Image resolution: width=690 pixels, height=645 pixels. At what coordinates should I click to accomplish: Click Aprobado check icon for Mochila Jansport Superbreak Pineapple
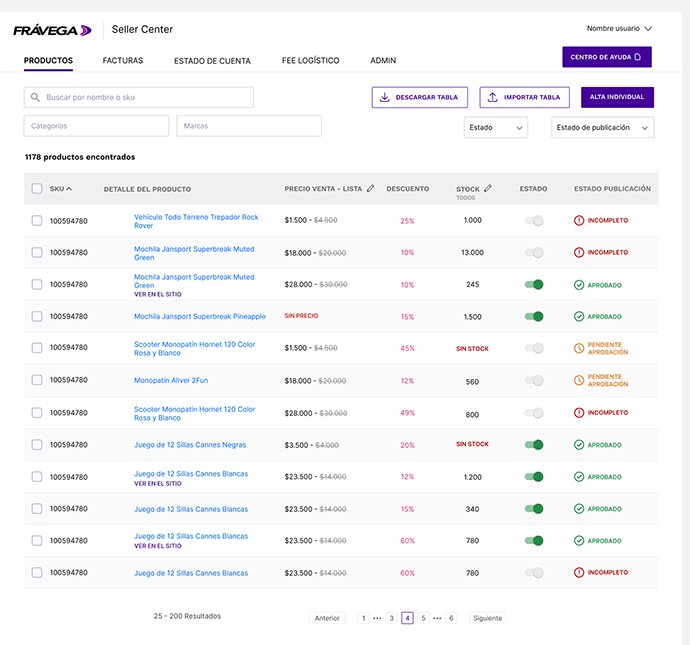579,316
